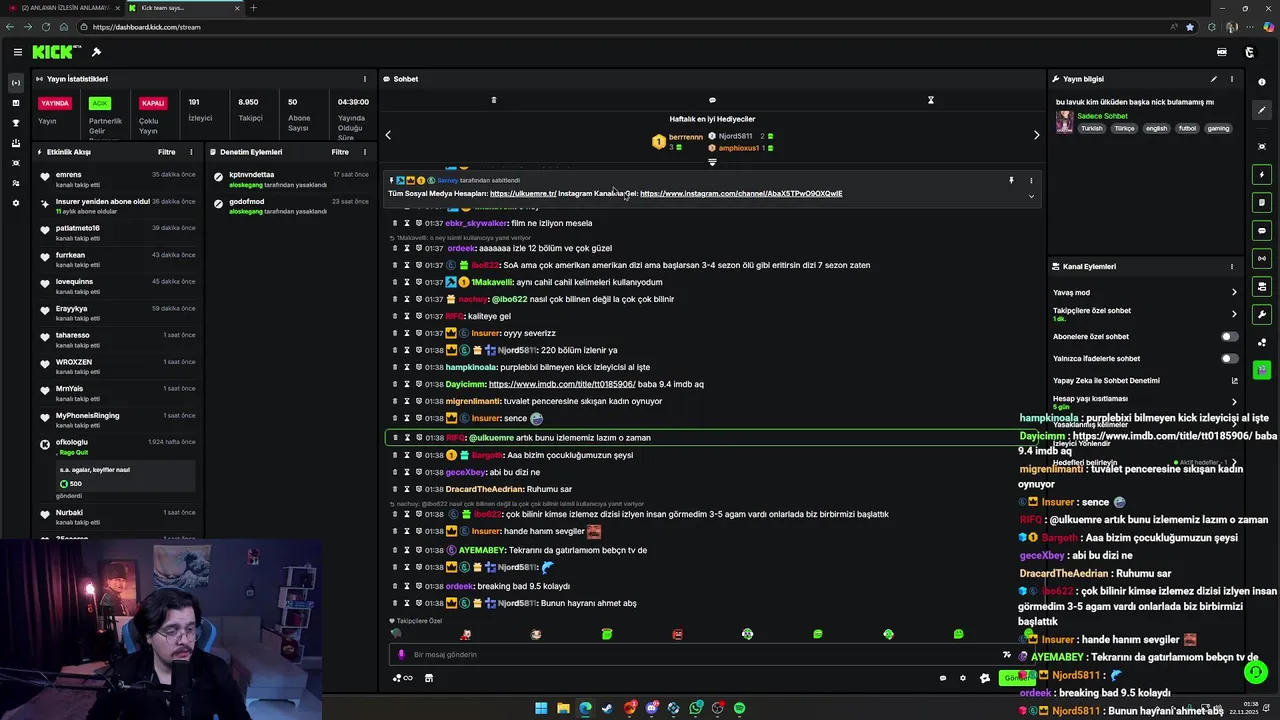Open chat settings gear near Gönder
Image resolution: width=1280 pixels, height=720 pixels.
click(963, 678)
